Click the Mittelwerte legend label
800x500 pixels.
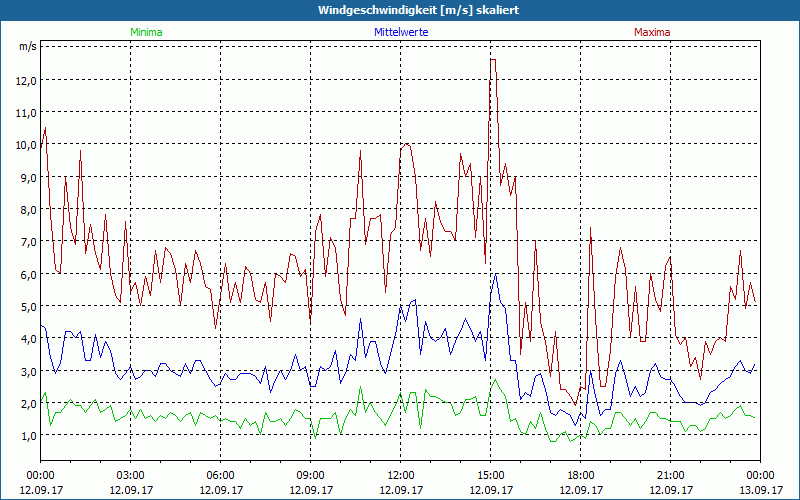(401, 32)
